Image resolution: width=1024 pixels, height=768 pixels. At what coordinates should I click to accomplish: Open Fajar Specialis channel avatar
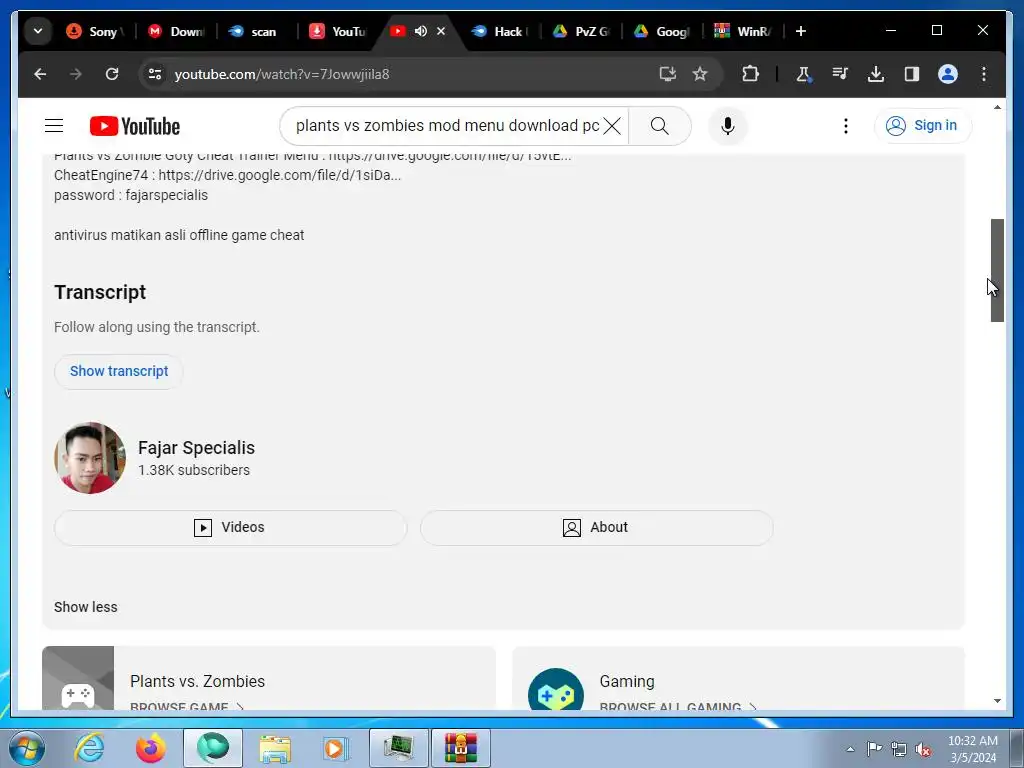click(x=90, y=458)
